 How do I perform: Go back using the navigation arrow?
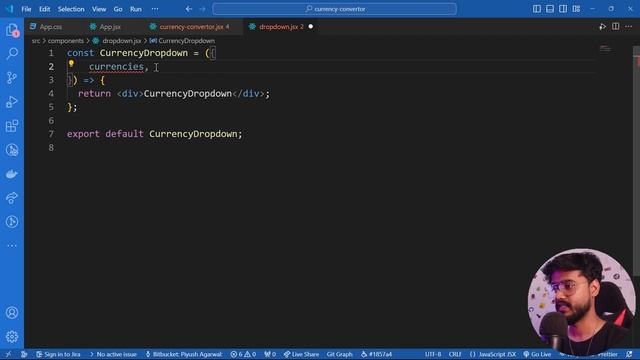[189, 9]
